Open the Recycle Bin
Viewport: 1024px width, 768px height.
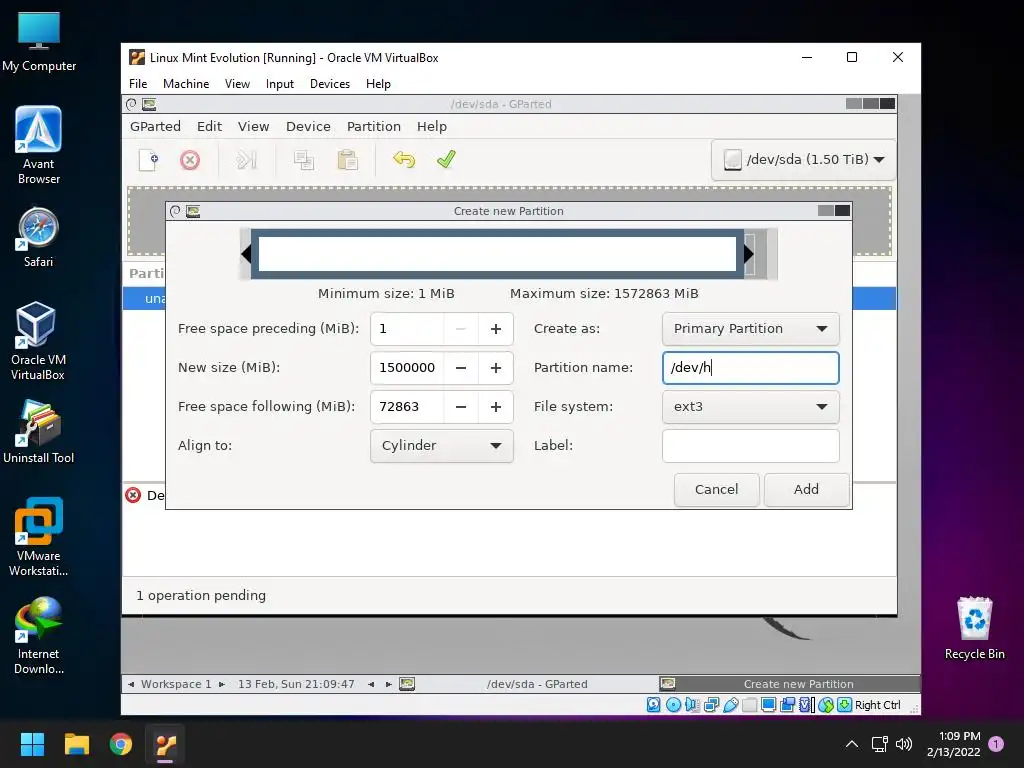[974, 628]
